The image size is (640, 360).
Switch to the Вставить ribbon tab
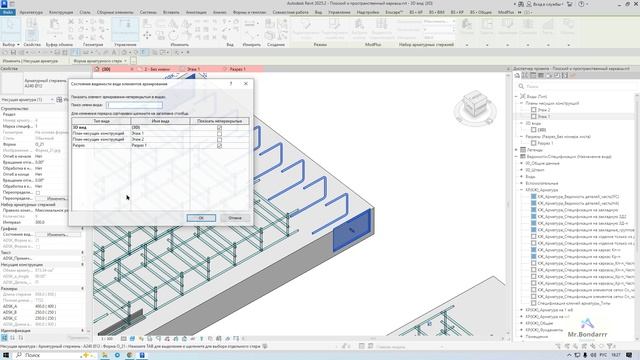[171, 12]
